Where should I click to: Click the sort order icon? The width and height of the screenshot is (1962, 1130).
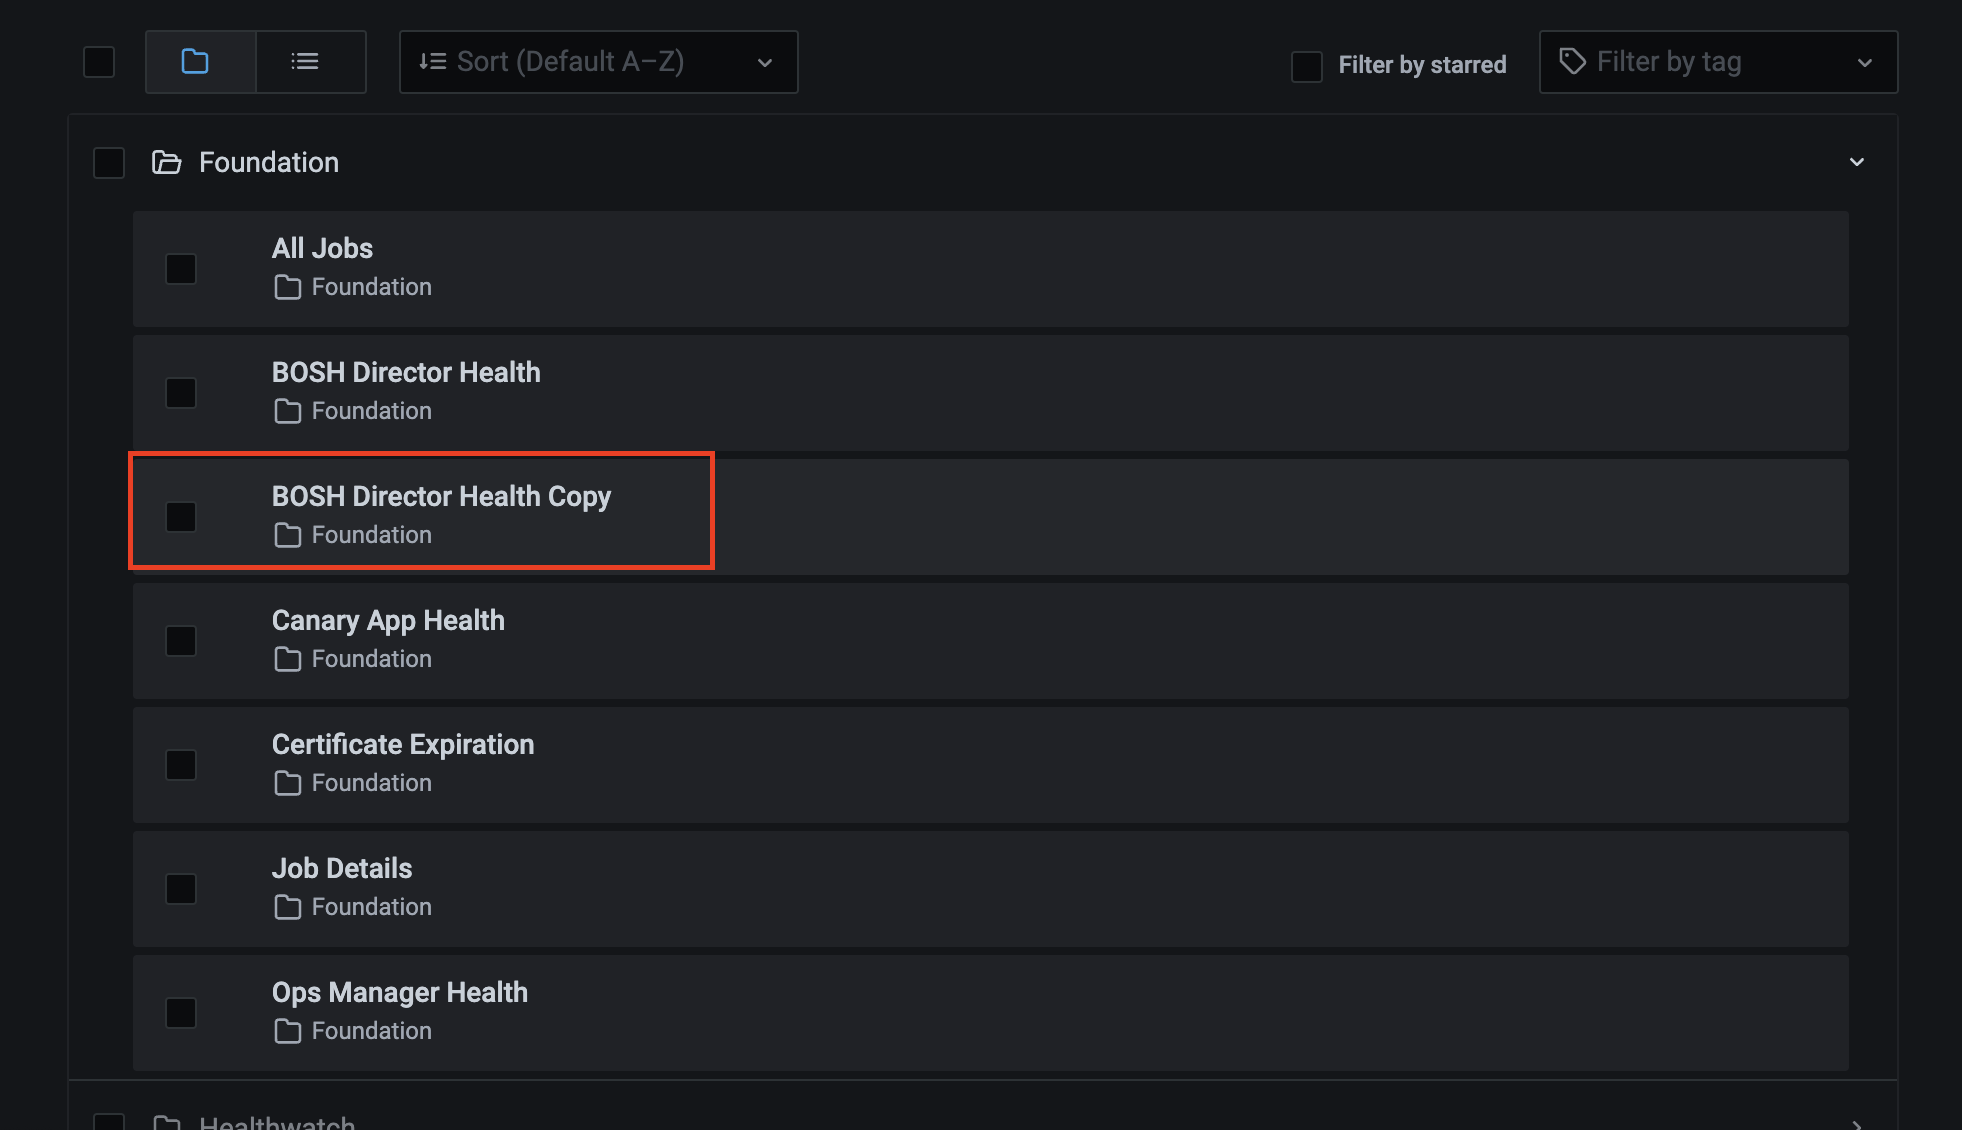(x=432, y=62)
